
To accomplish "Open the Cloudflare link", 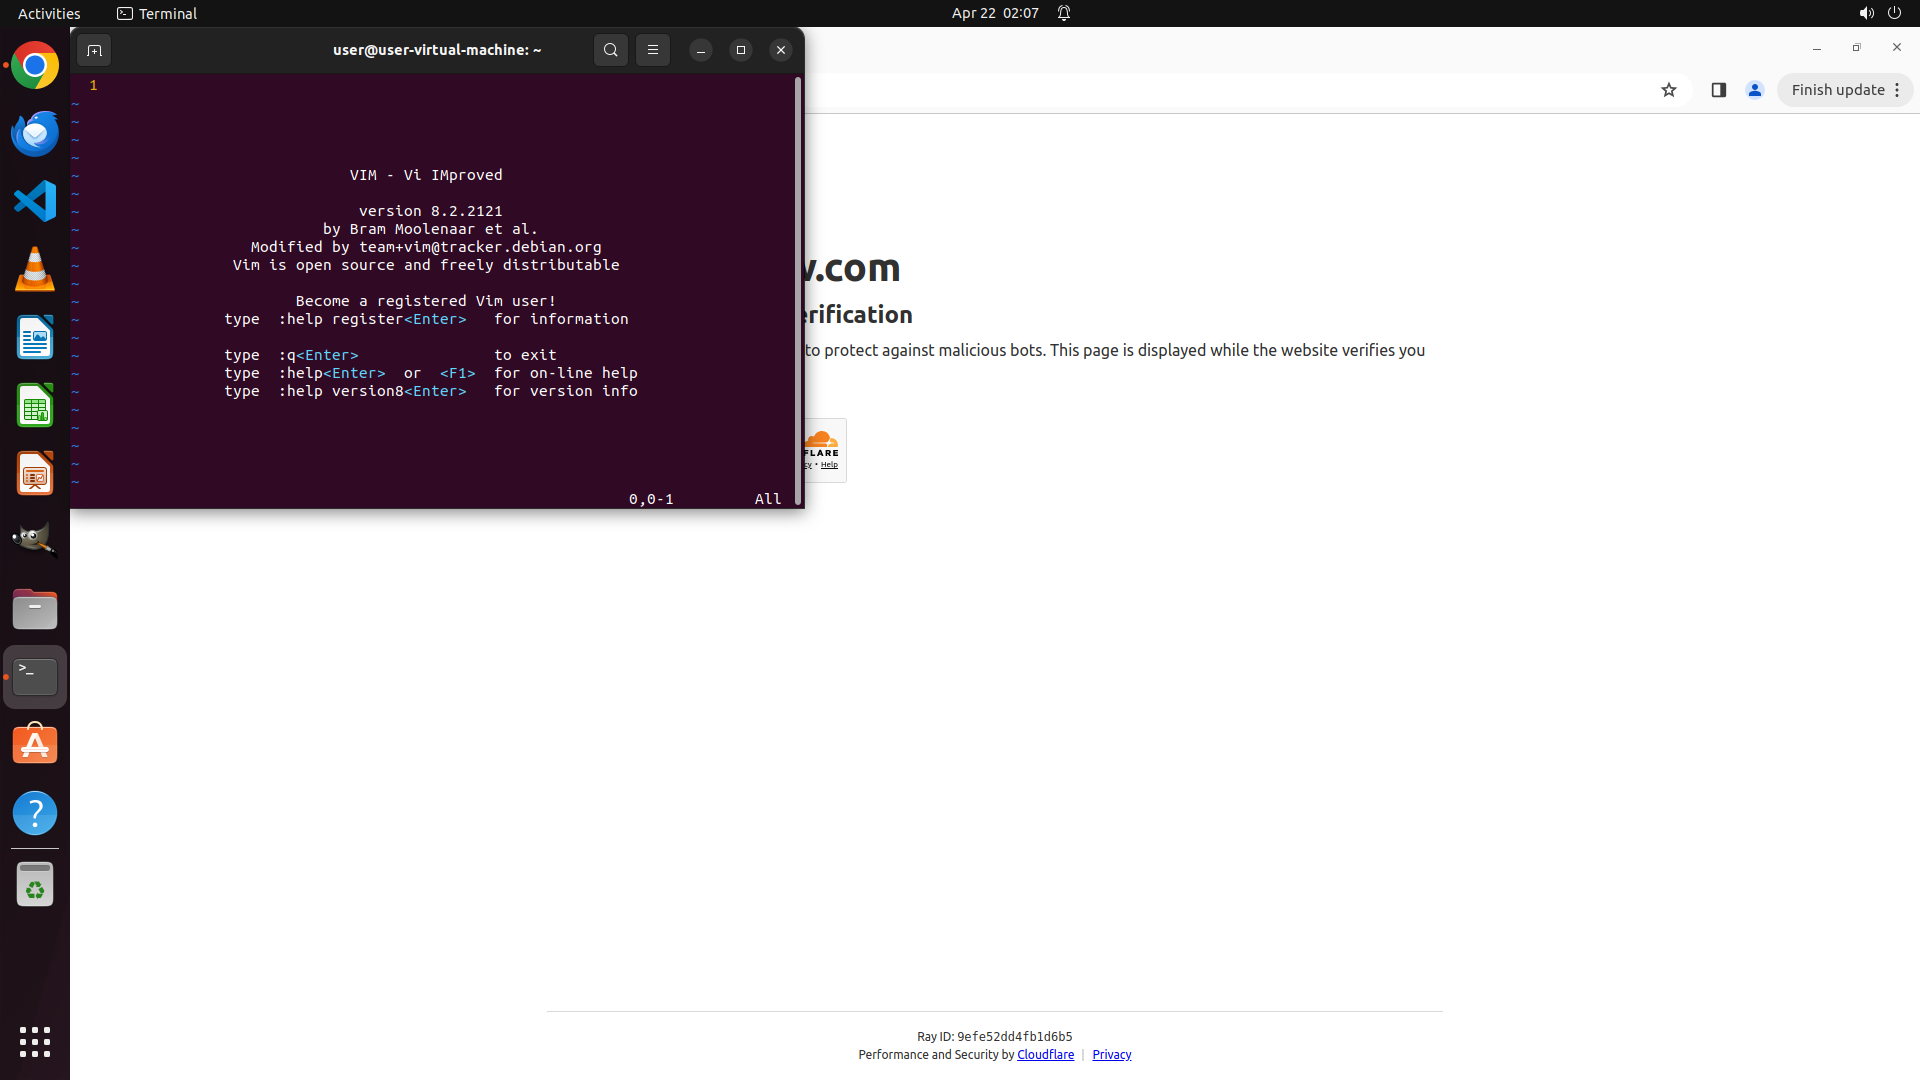I will click(x=1045, y=1055).
